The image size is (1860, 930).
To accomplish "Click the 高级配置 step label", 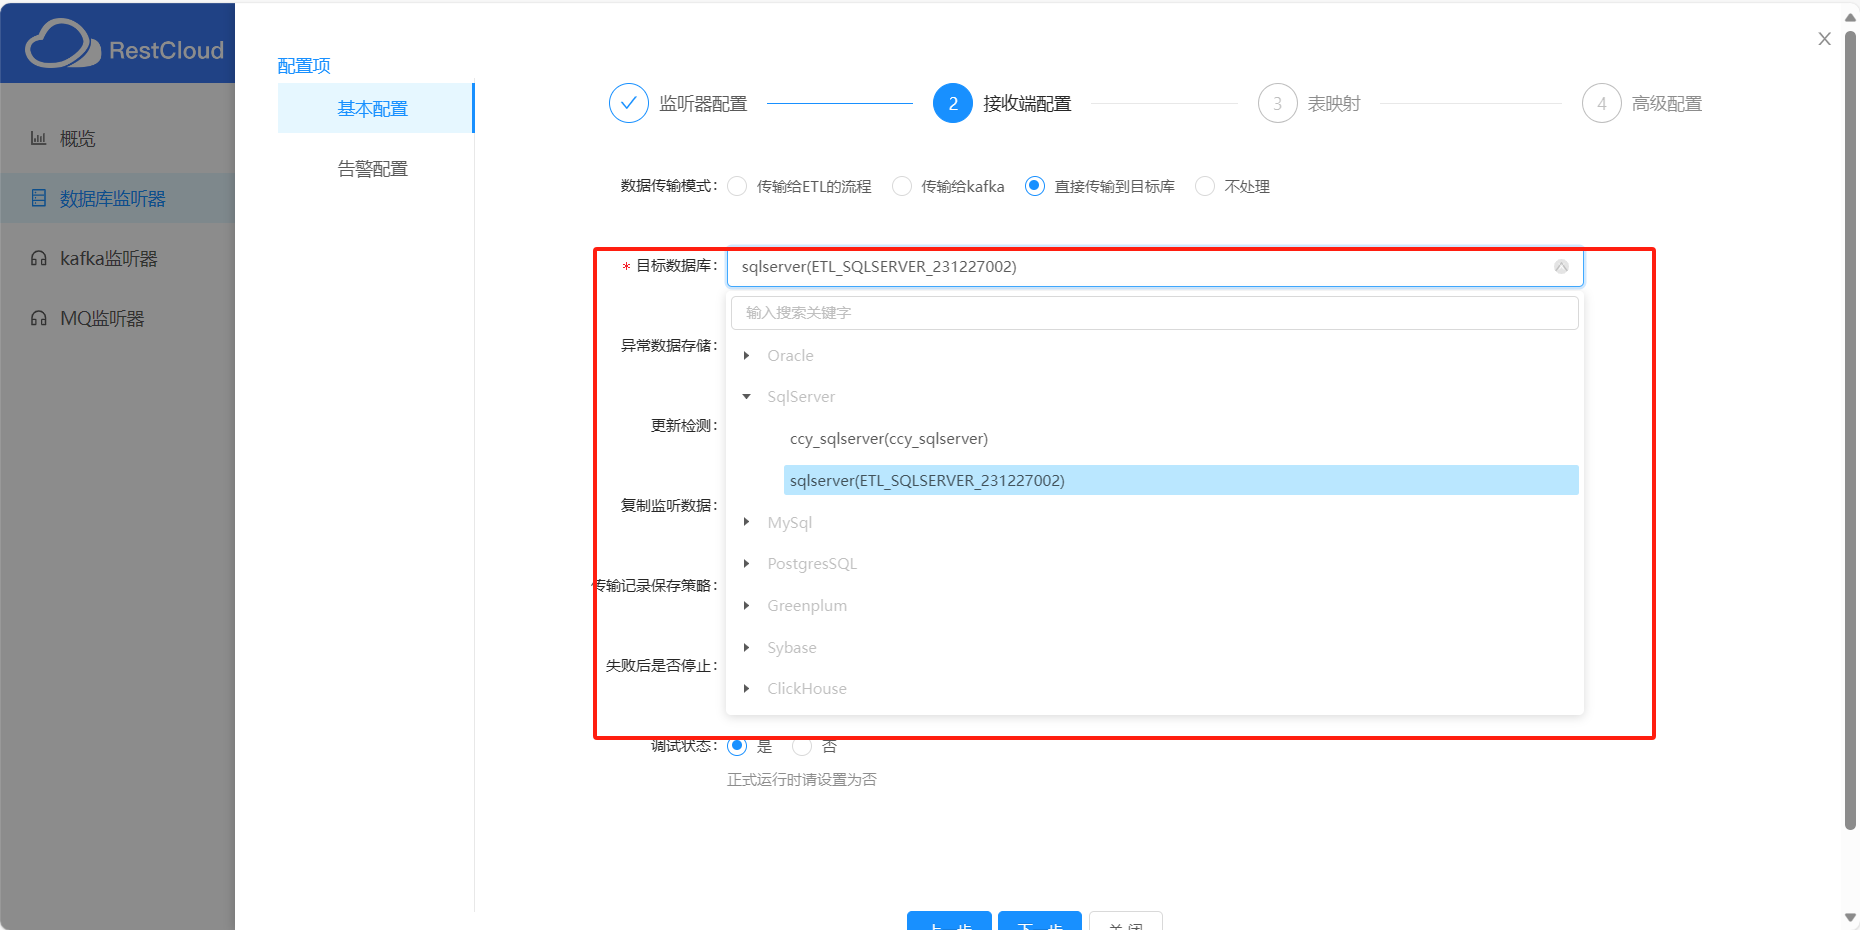I will (x=1667, y=104).
